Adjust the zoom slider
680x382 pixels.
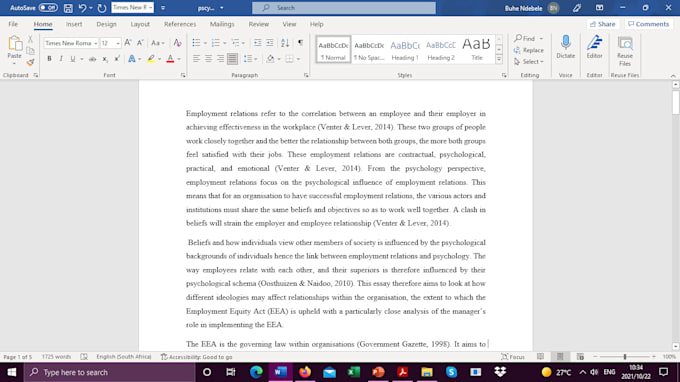[x=625, y=357]
